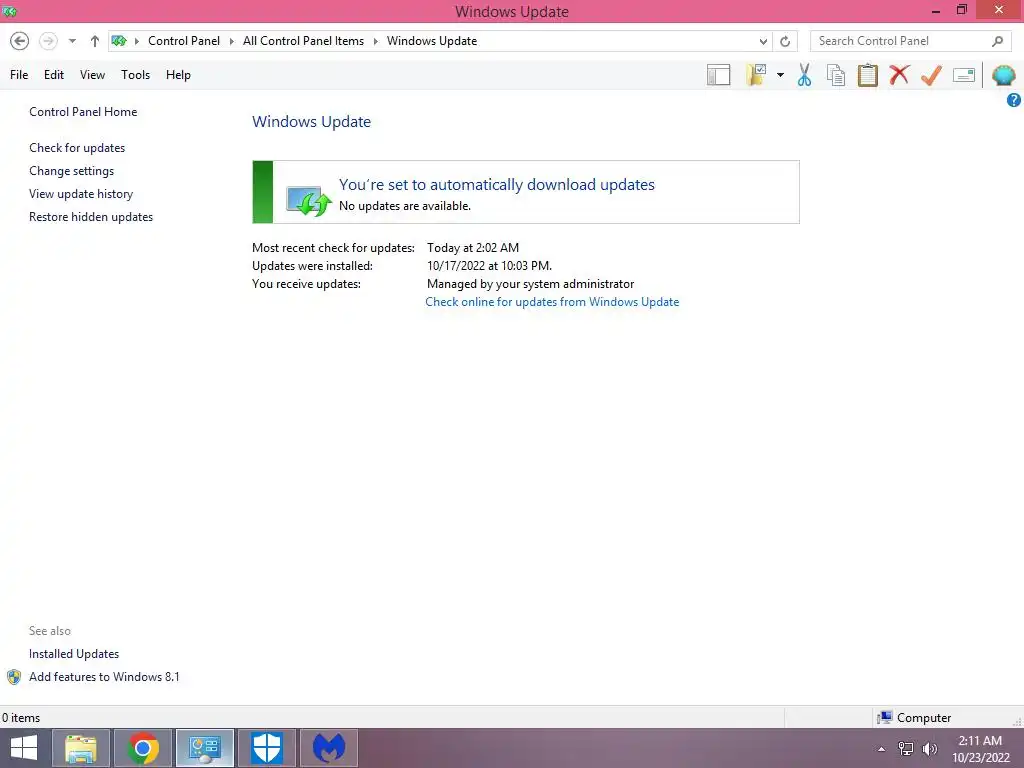Go back using the back arrow
The height and width of the screenshot is (768, 1024).
point(20,41)
